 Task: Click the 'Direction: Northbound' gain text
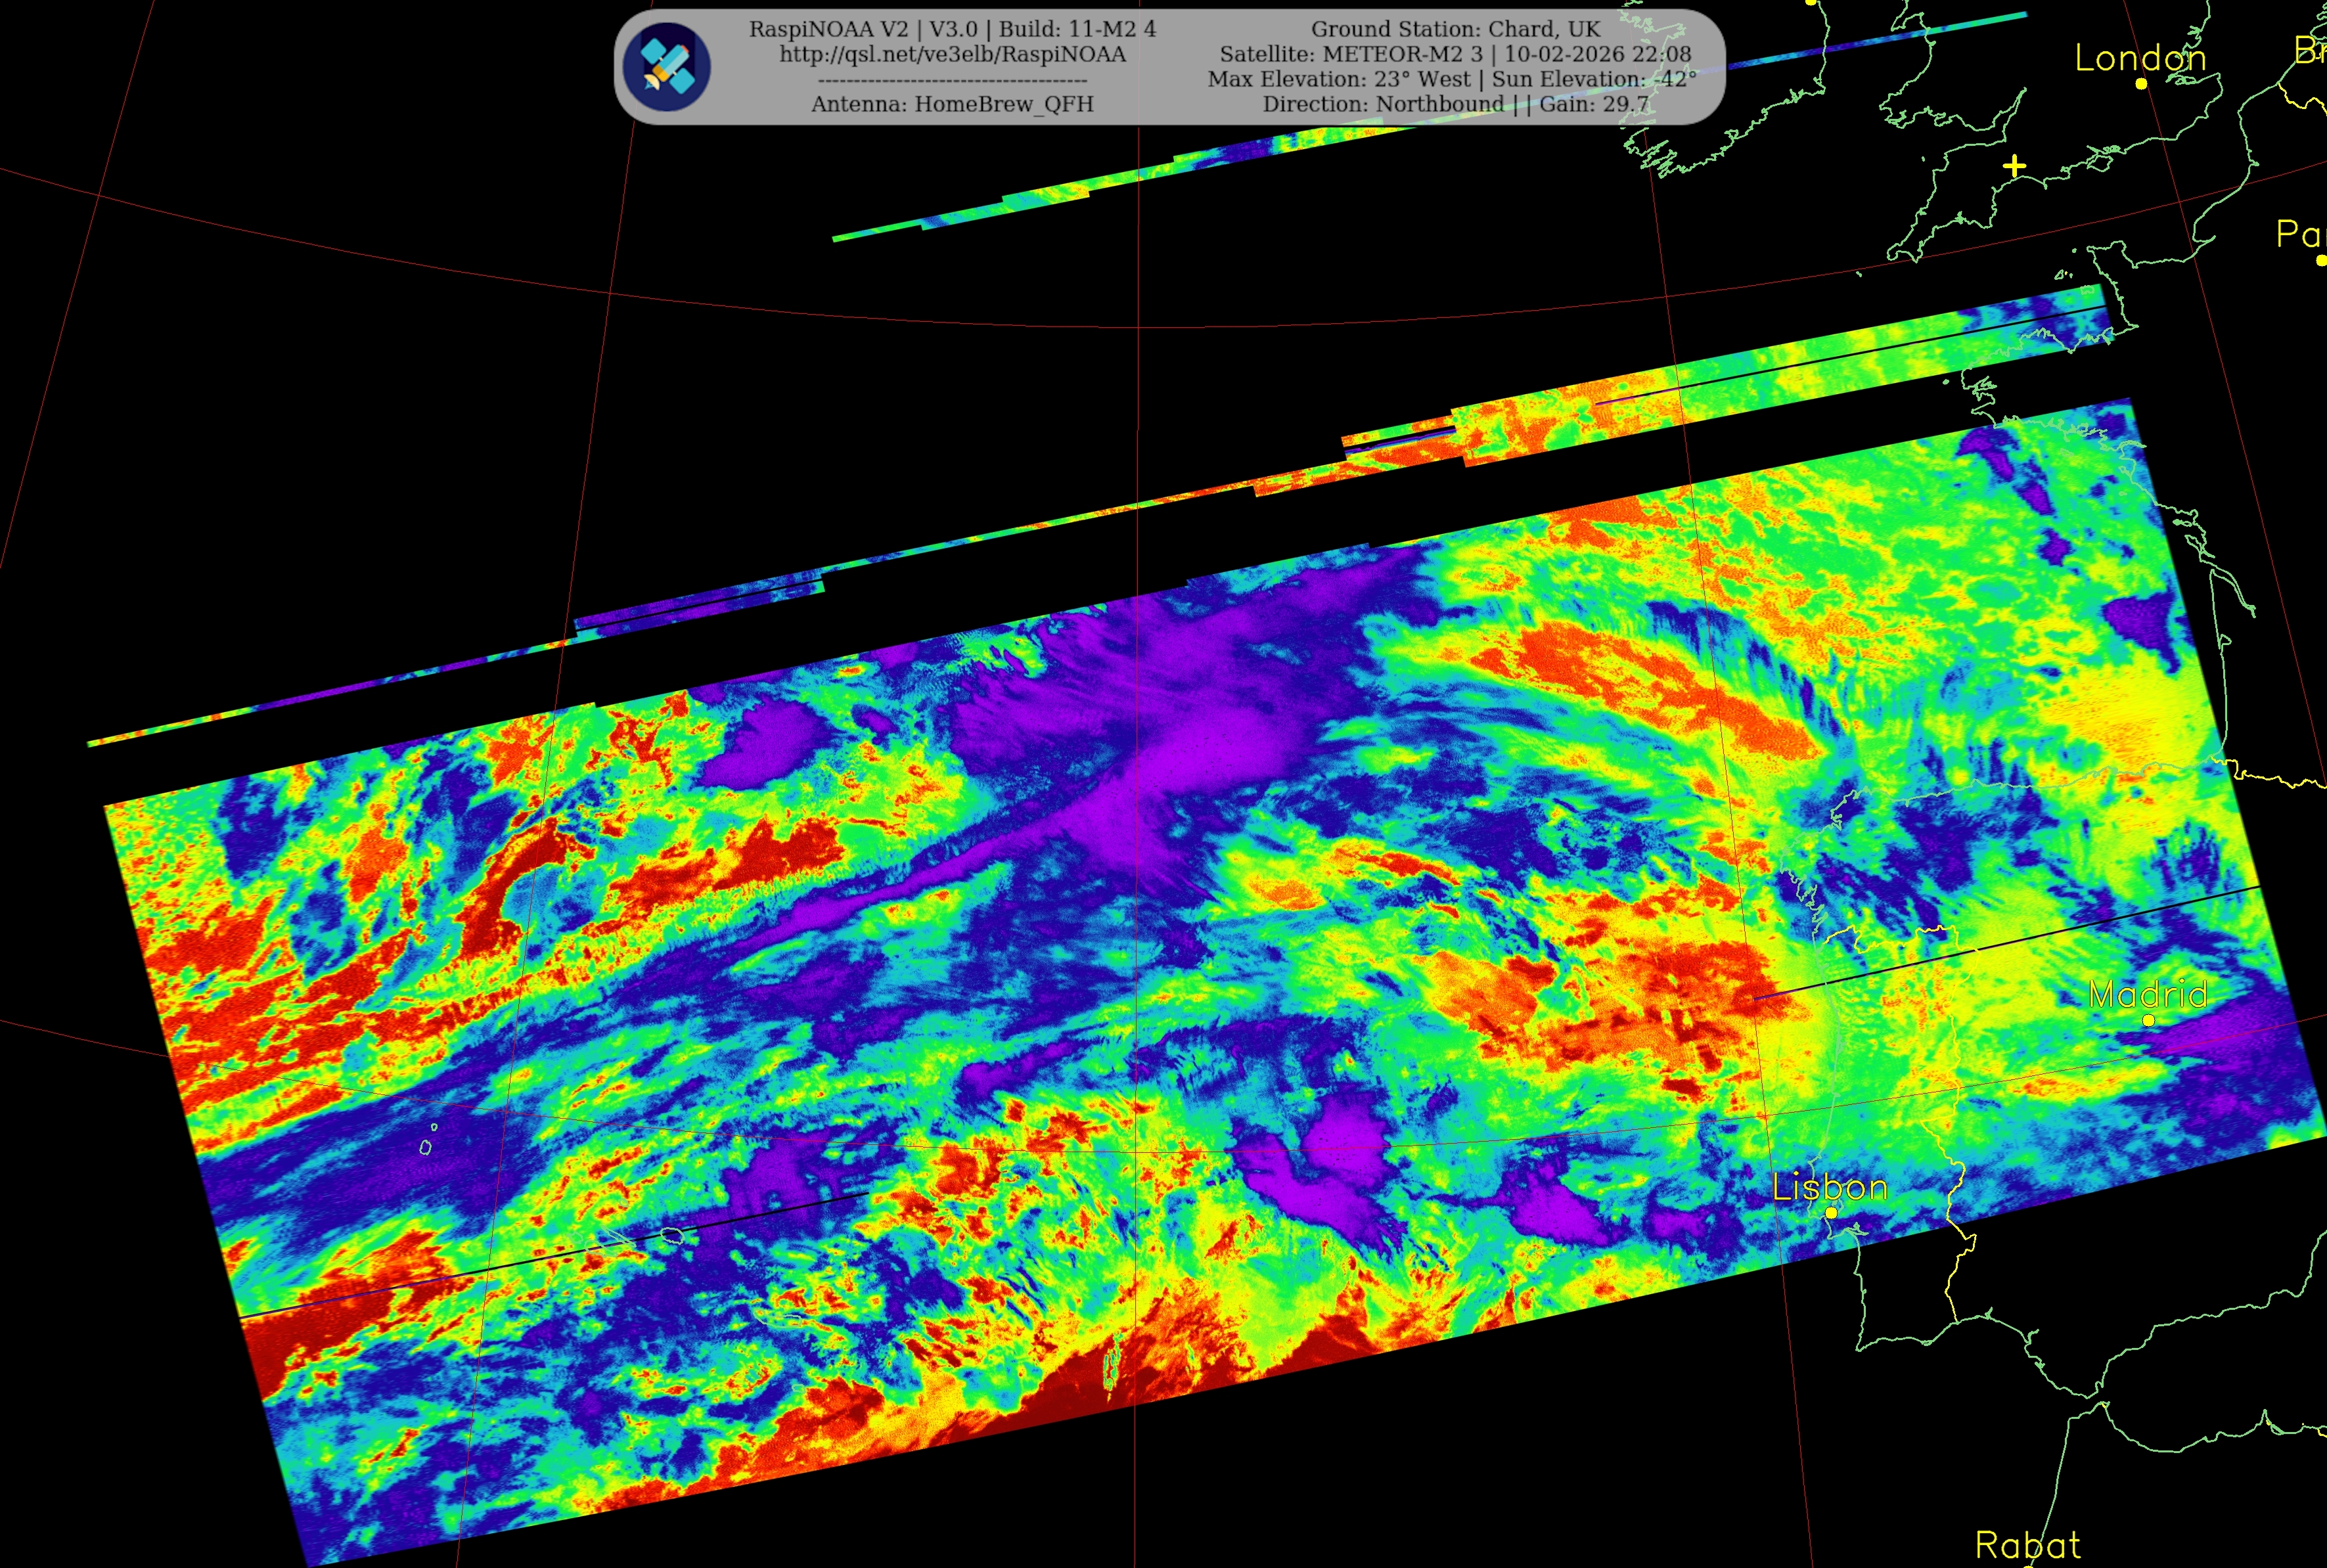pos(1455,104)
